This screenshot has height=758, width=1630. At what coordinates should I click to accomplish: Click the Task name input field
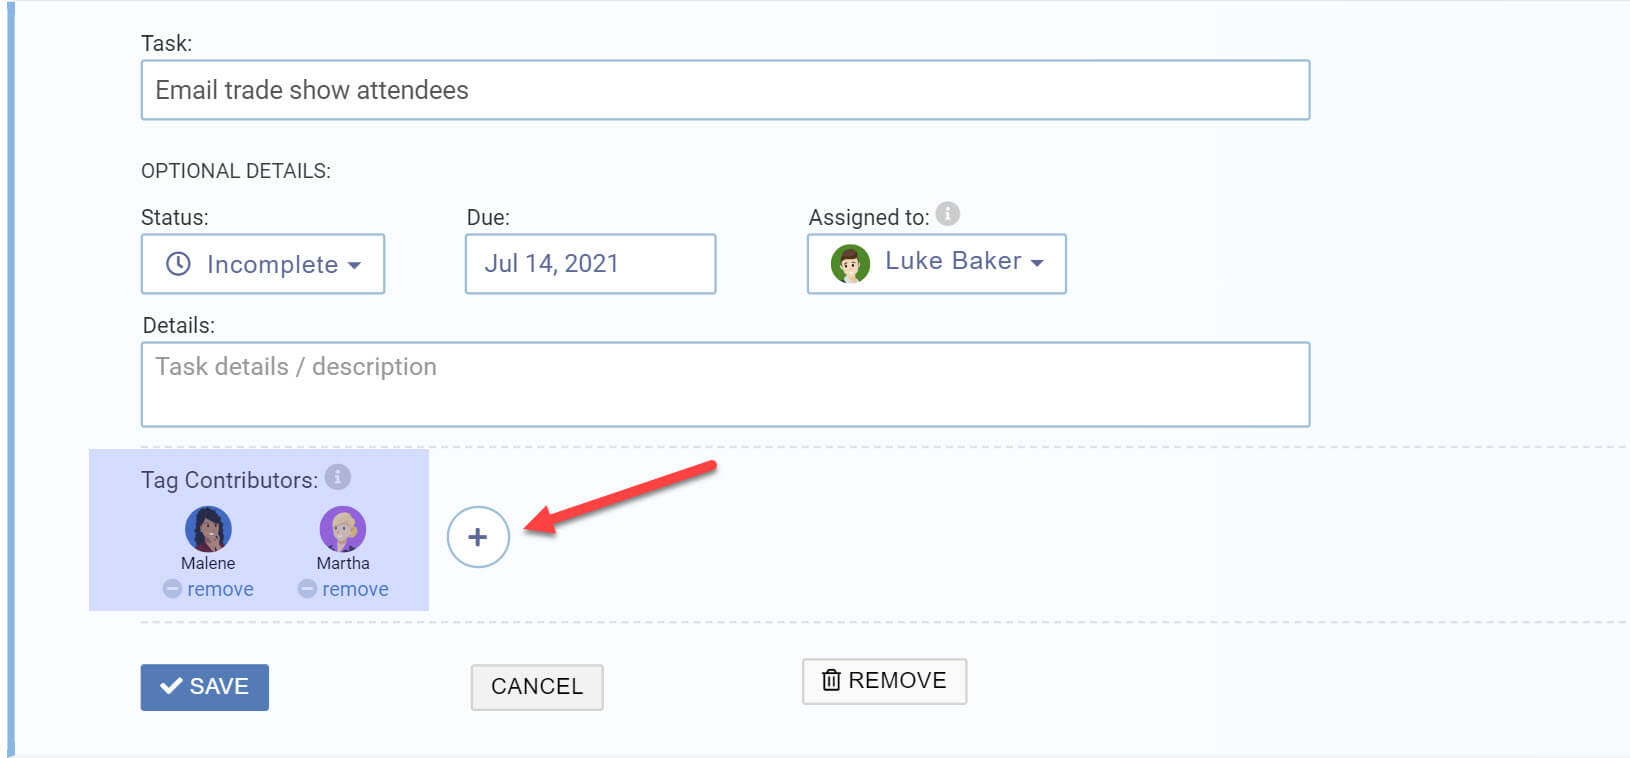click(x=725, y=90)
